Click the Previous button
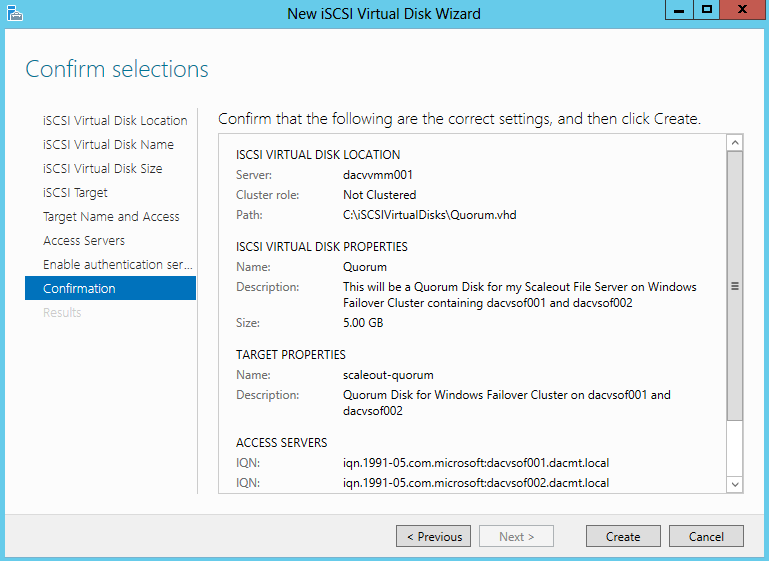Image resolution: width=769 pixels, height=561 pixels. [434, 536]
